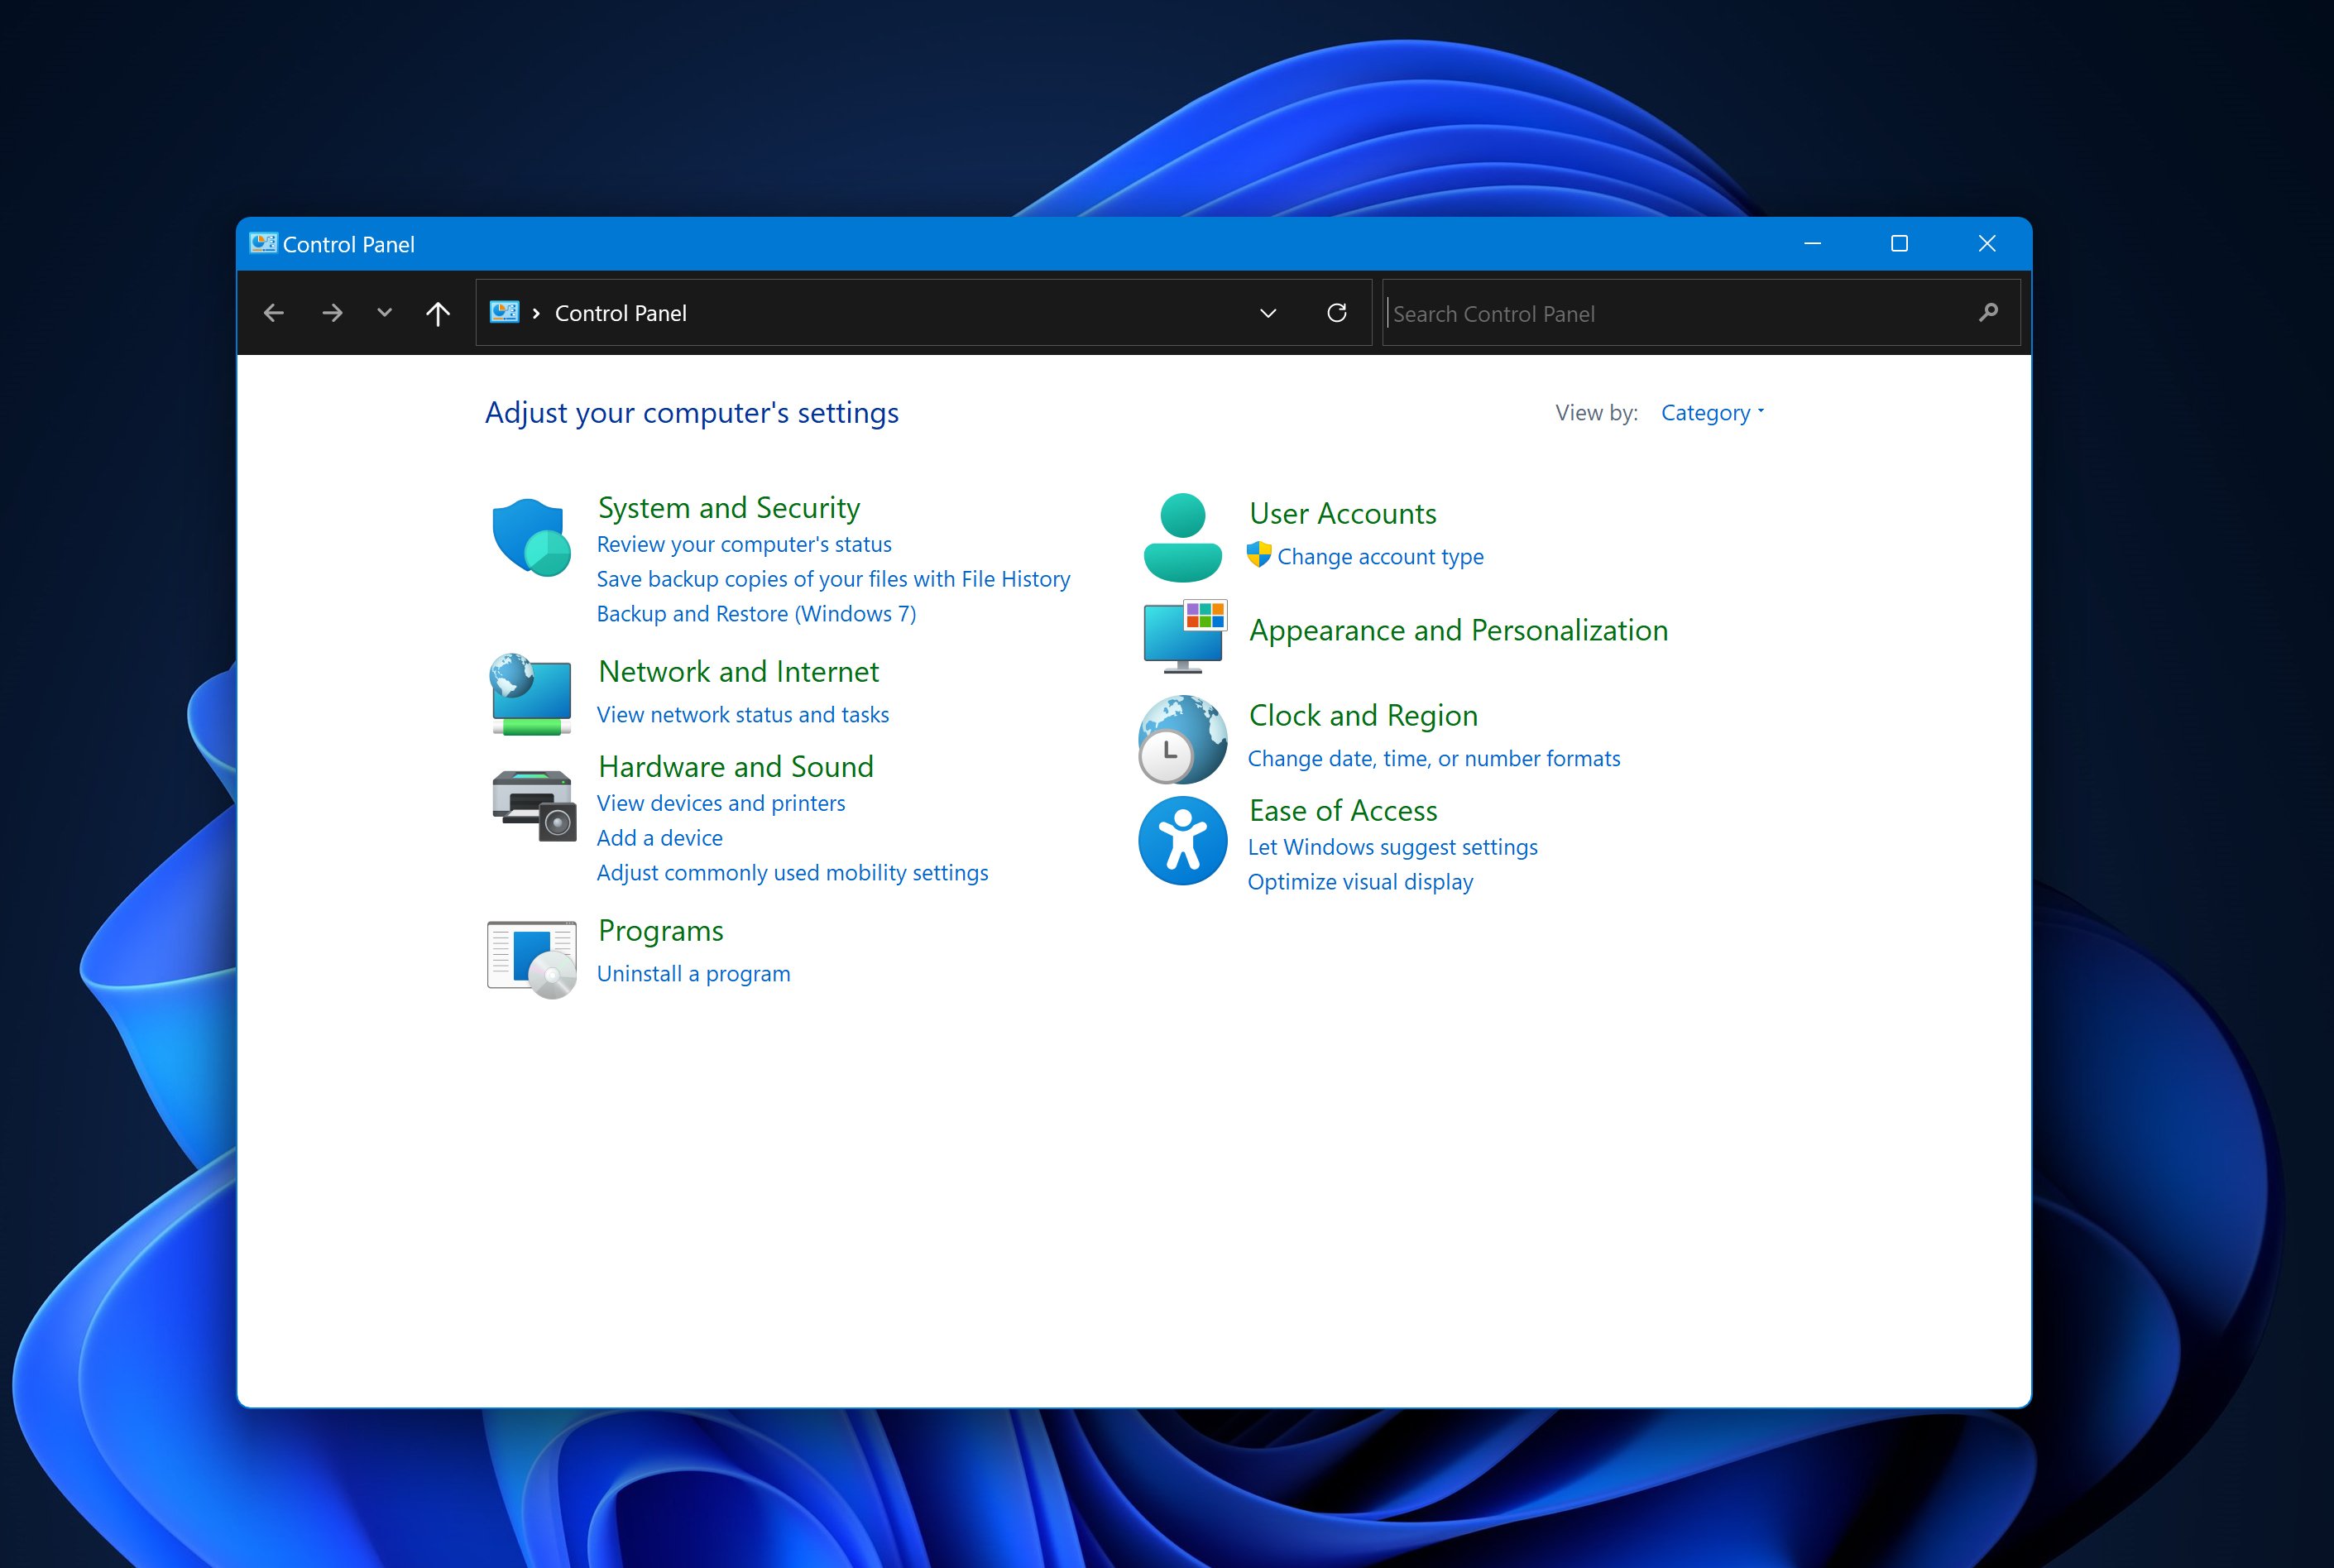Click Control Panel breadcrumb in address bar
2334x1568 pixels.
coord(621,313)
